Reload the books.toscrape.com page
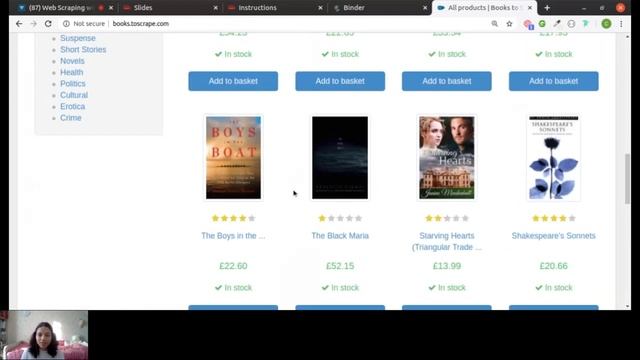The image size is (640, 360). 48,24
